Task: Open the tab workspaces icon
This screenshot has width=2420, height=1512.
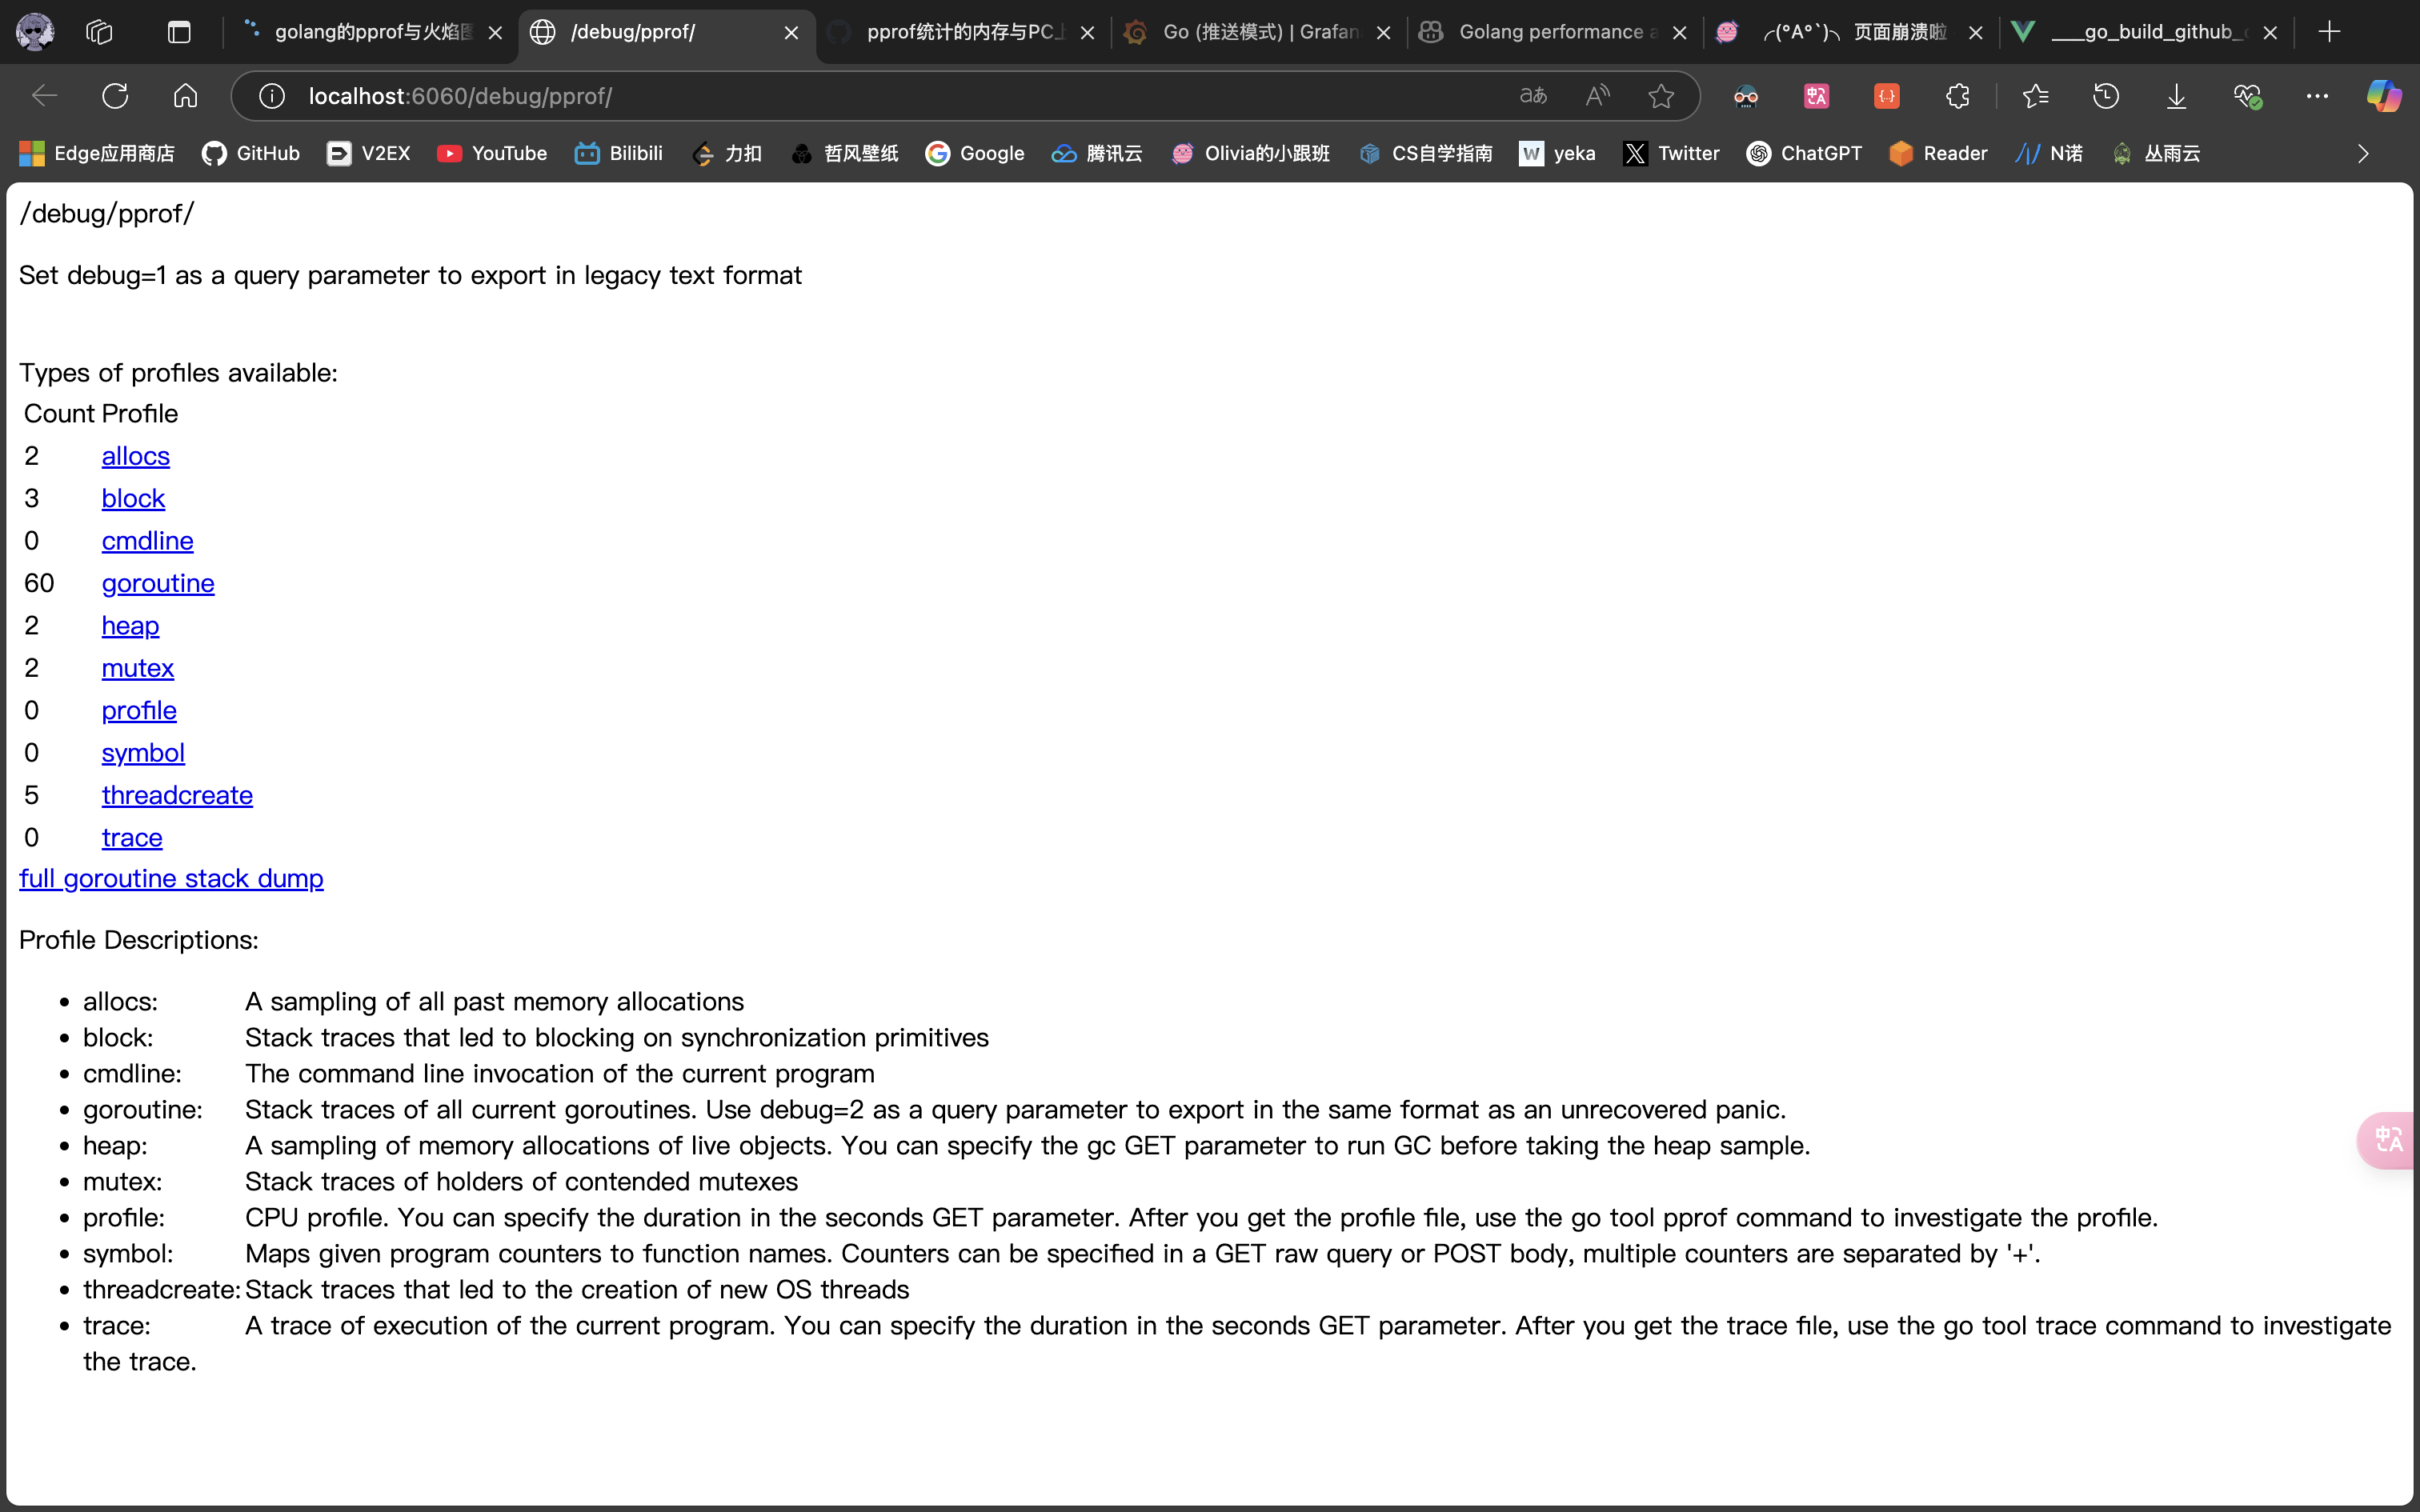Action: [x=99, y=32]
